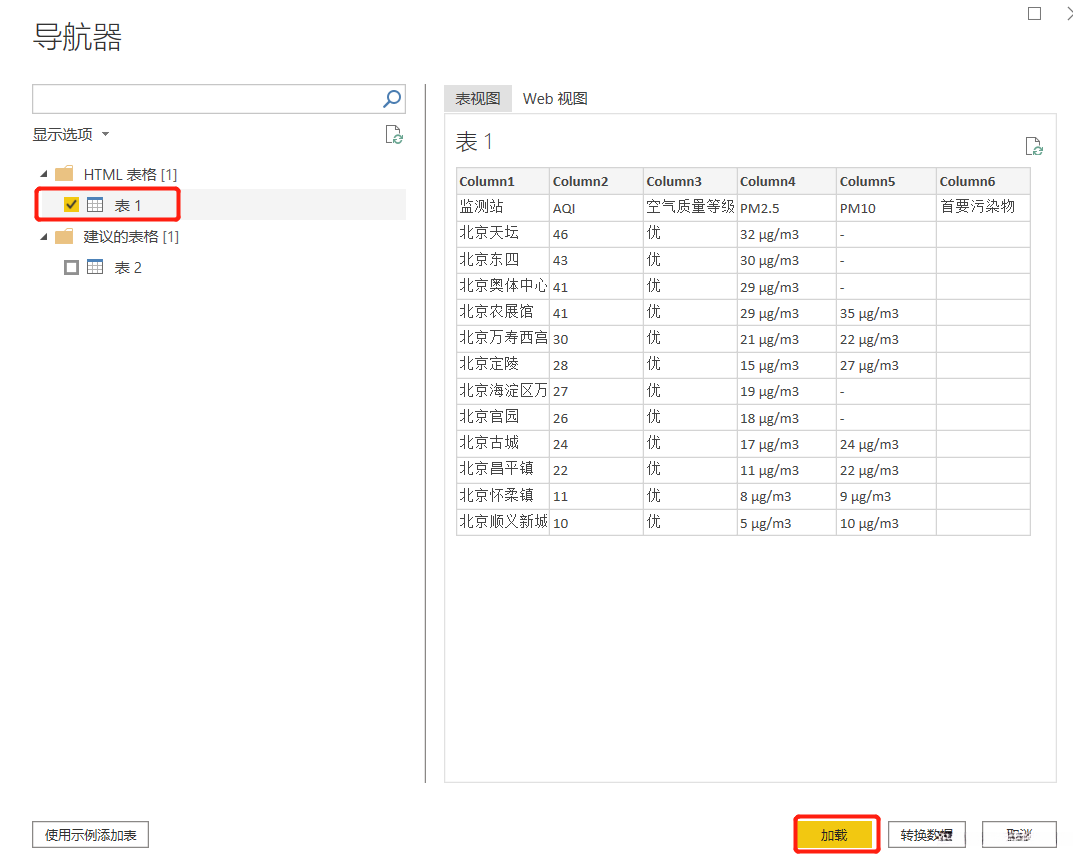The height and width of the screenshot is (855, 1073).
Task: Click the 北京顺义新城 cell
Action: pos(503,522)
